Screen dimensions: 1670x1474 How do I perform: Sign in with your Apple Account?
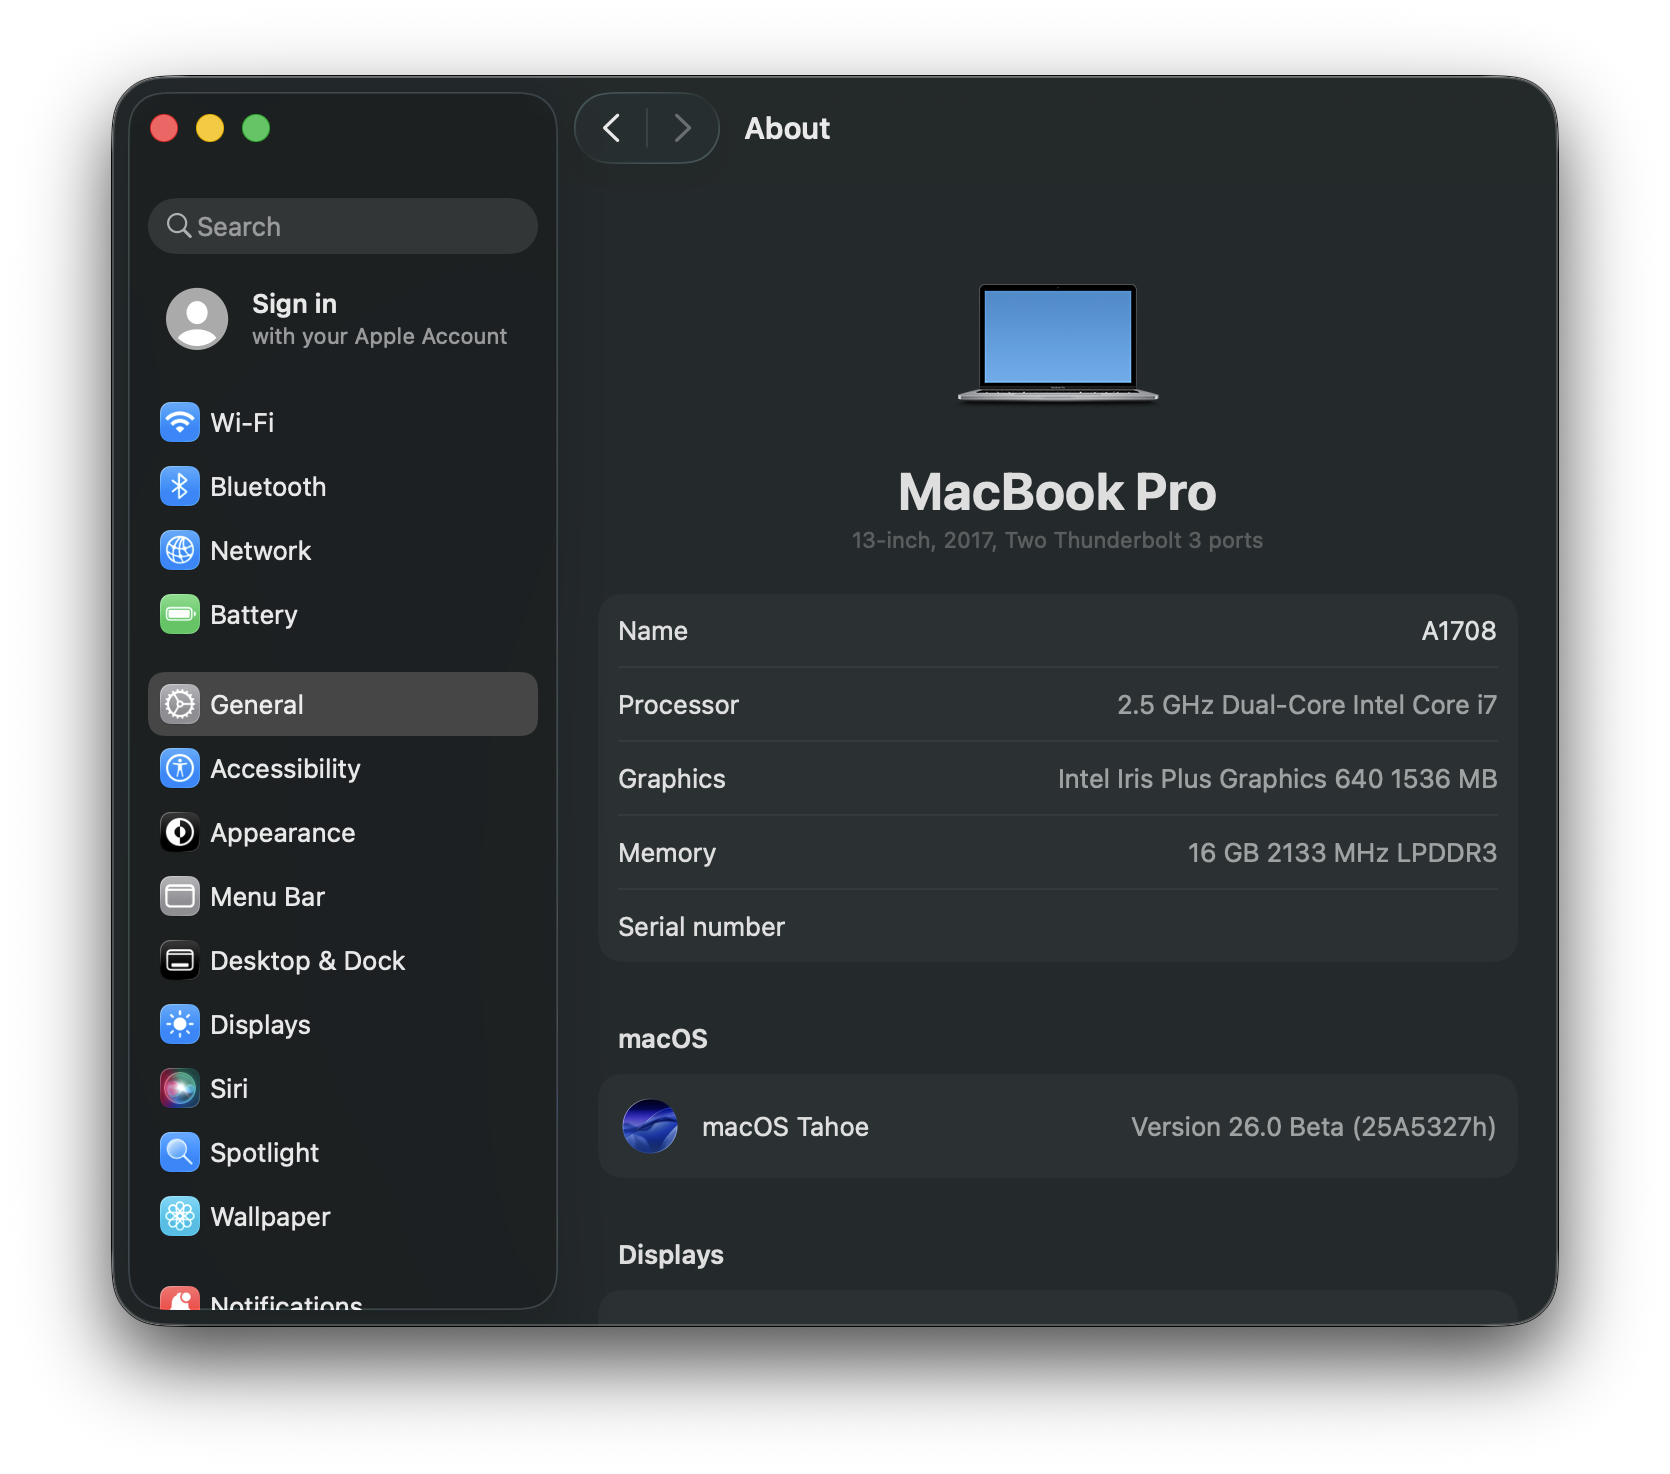pos(343,319)
